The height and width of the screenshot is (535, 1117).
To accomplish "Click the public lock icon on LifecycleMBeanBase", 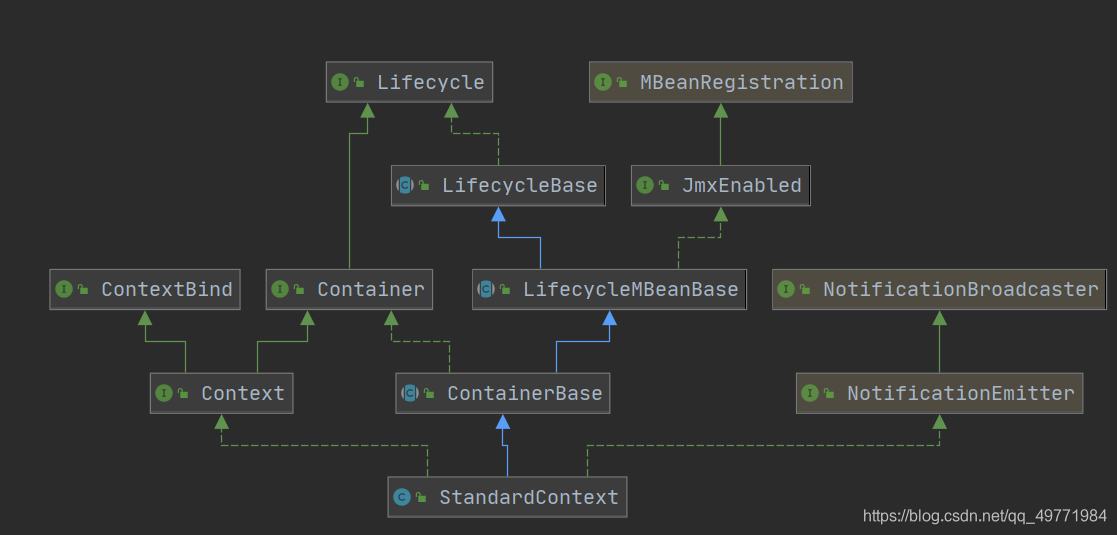I will [506, 290].
